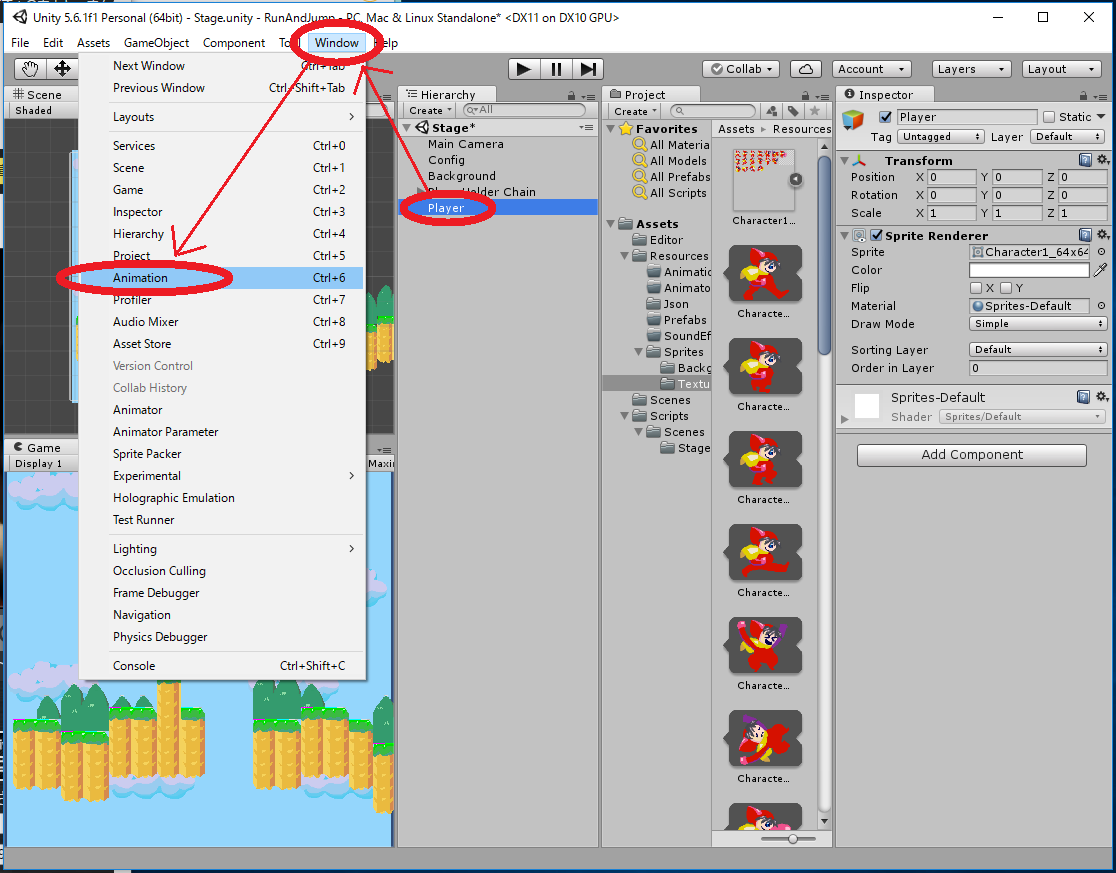The image size is (1116, 873).
Task: Select the Character1 sprite sheet thumbnail
Action: [x=763, y=179]
